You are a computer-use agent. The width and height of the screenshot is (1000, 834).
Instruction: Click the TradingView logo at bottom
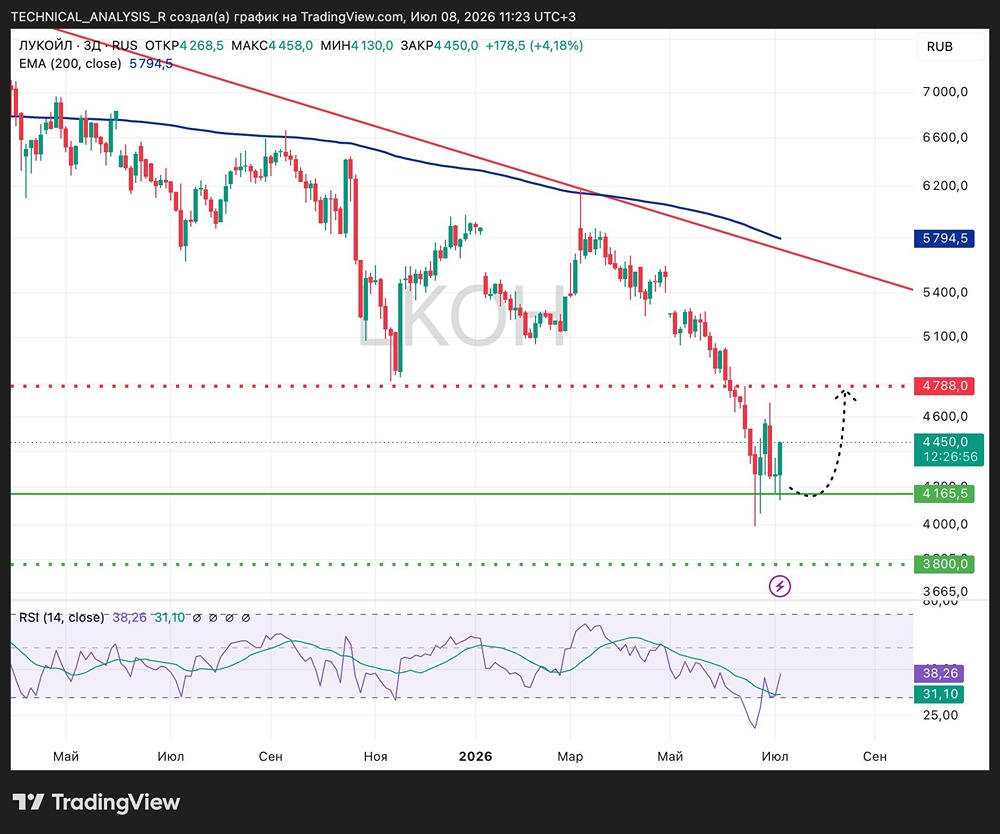(96, 801)
